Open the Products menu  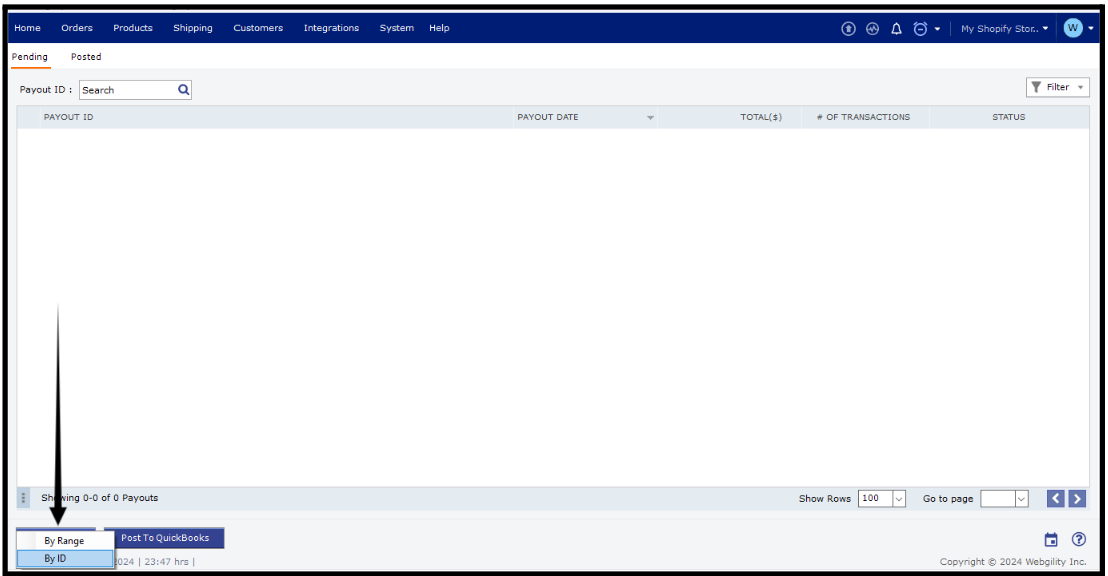click(x=133, y=28)
